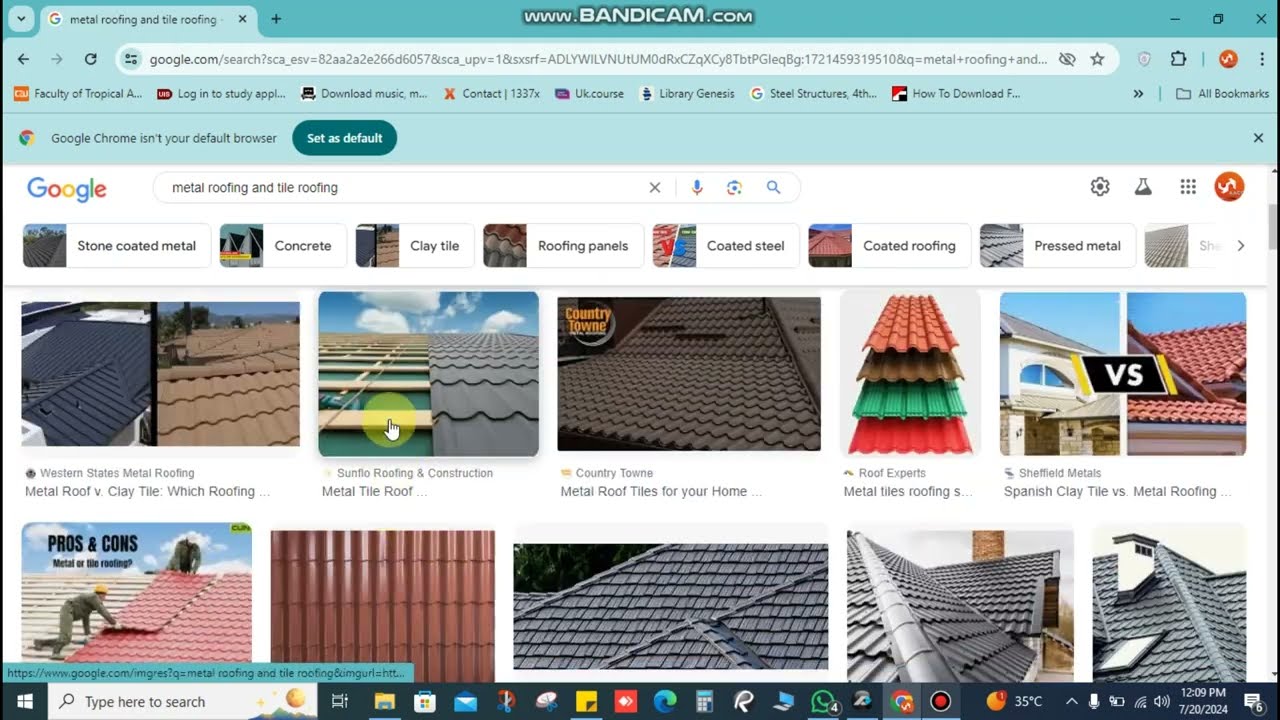1280x720 pixels.
Task: Open Windows notification center icon
Action: [1253, 701]
